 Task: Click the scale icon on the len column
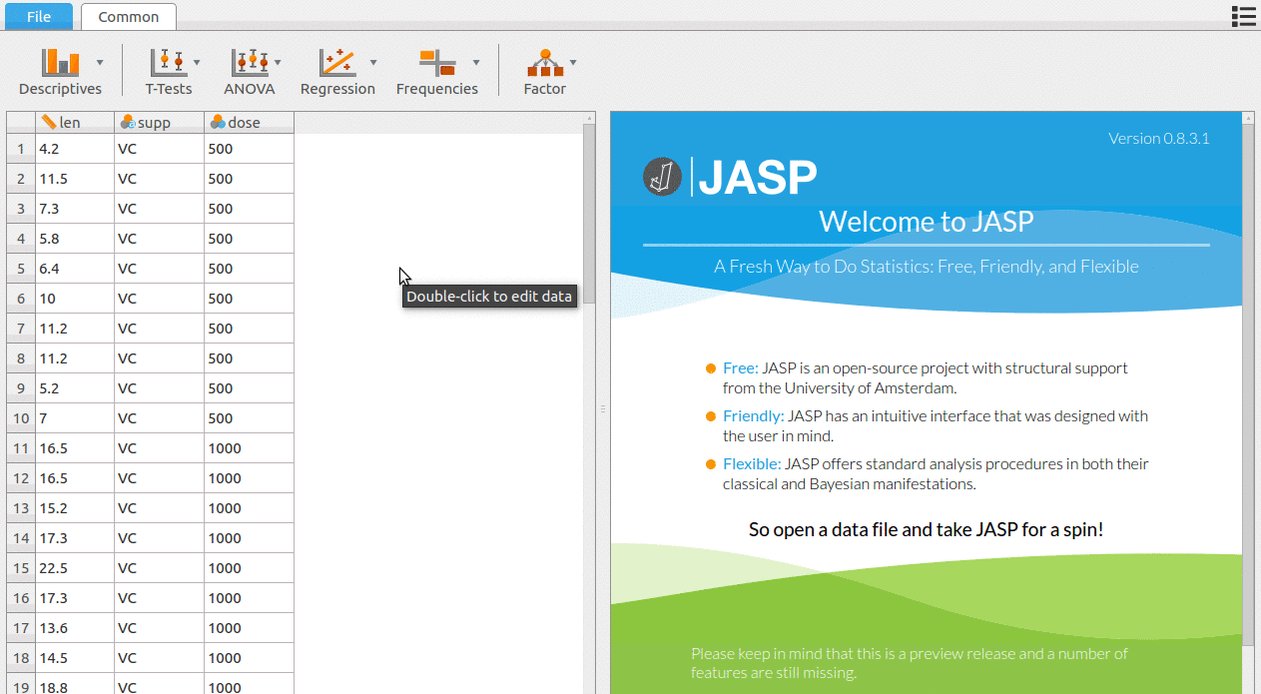(46, 121)
